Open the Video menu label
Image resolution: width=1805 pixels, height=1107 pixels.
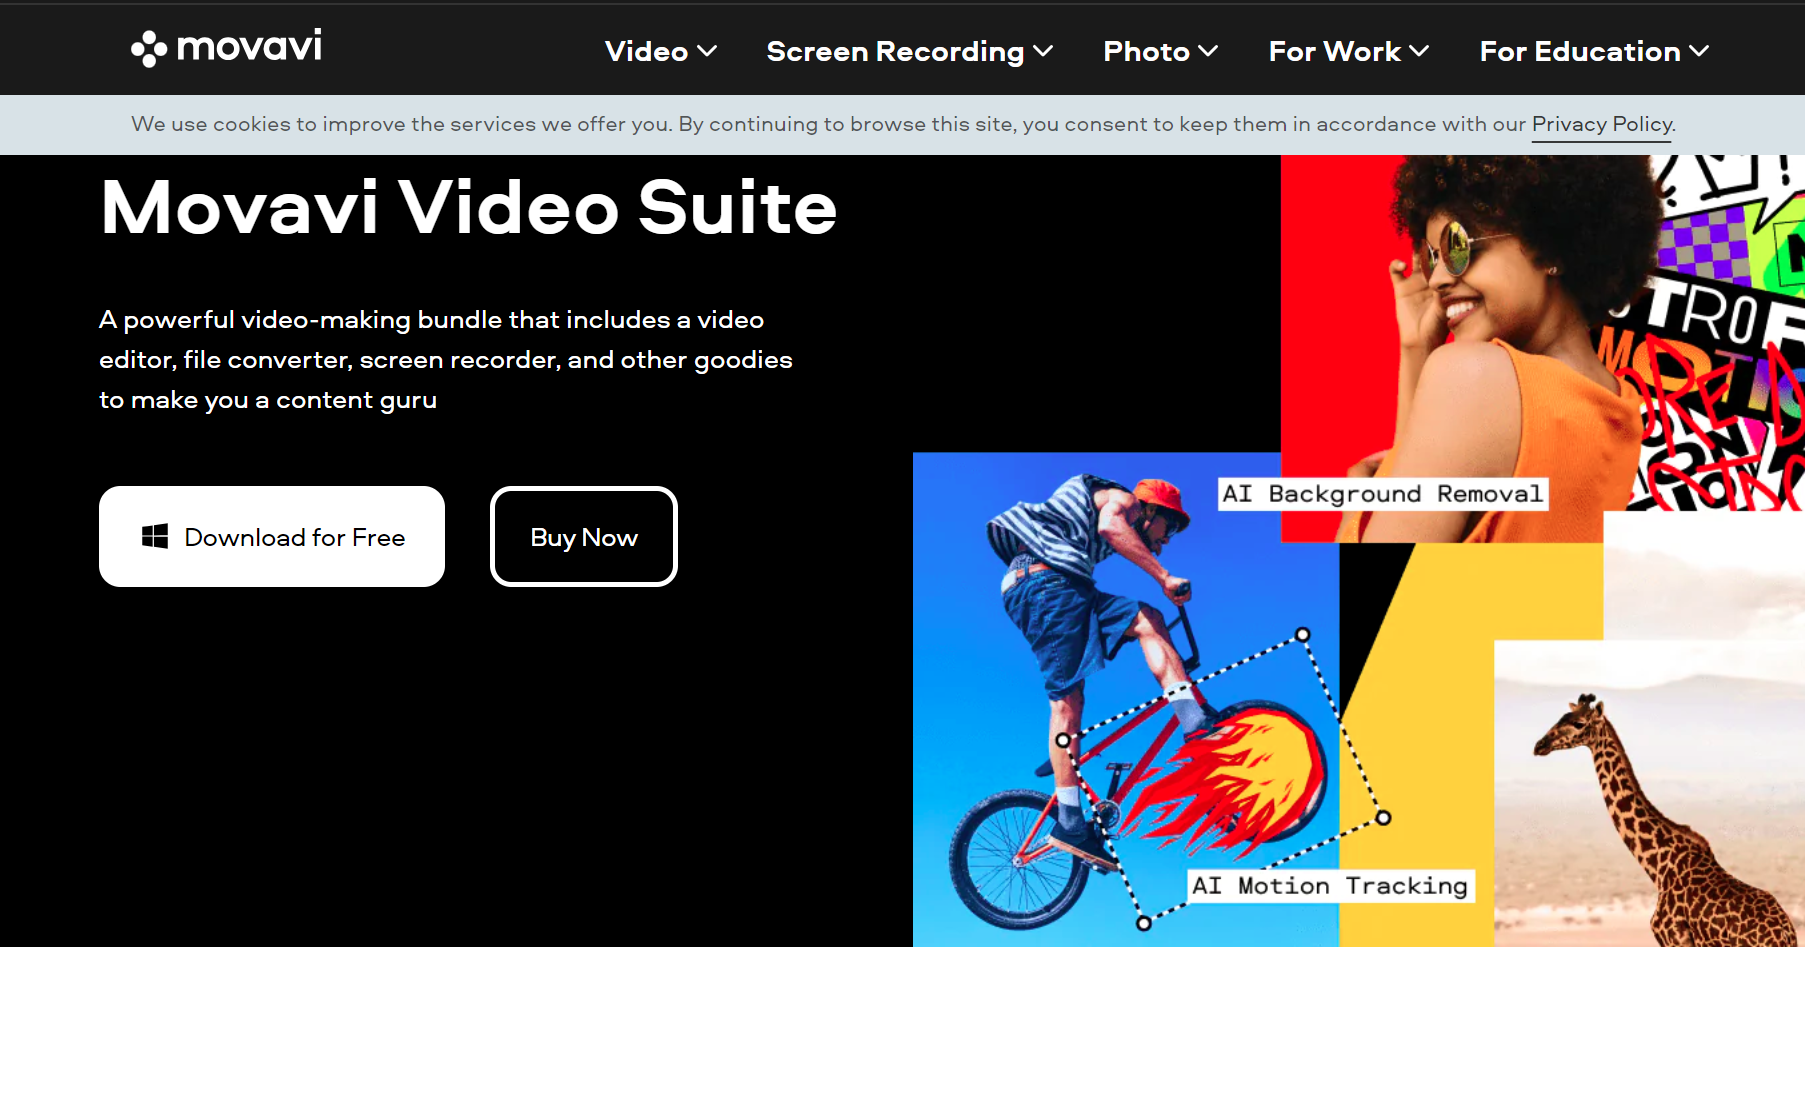point(646,52)
